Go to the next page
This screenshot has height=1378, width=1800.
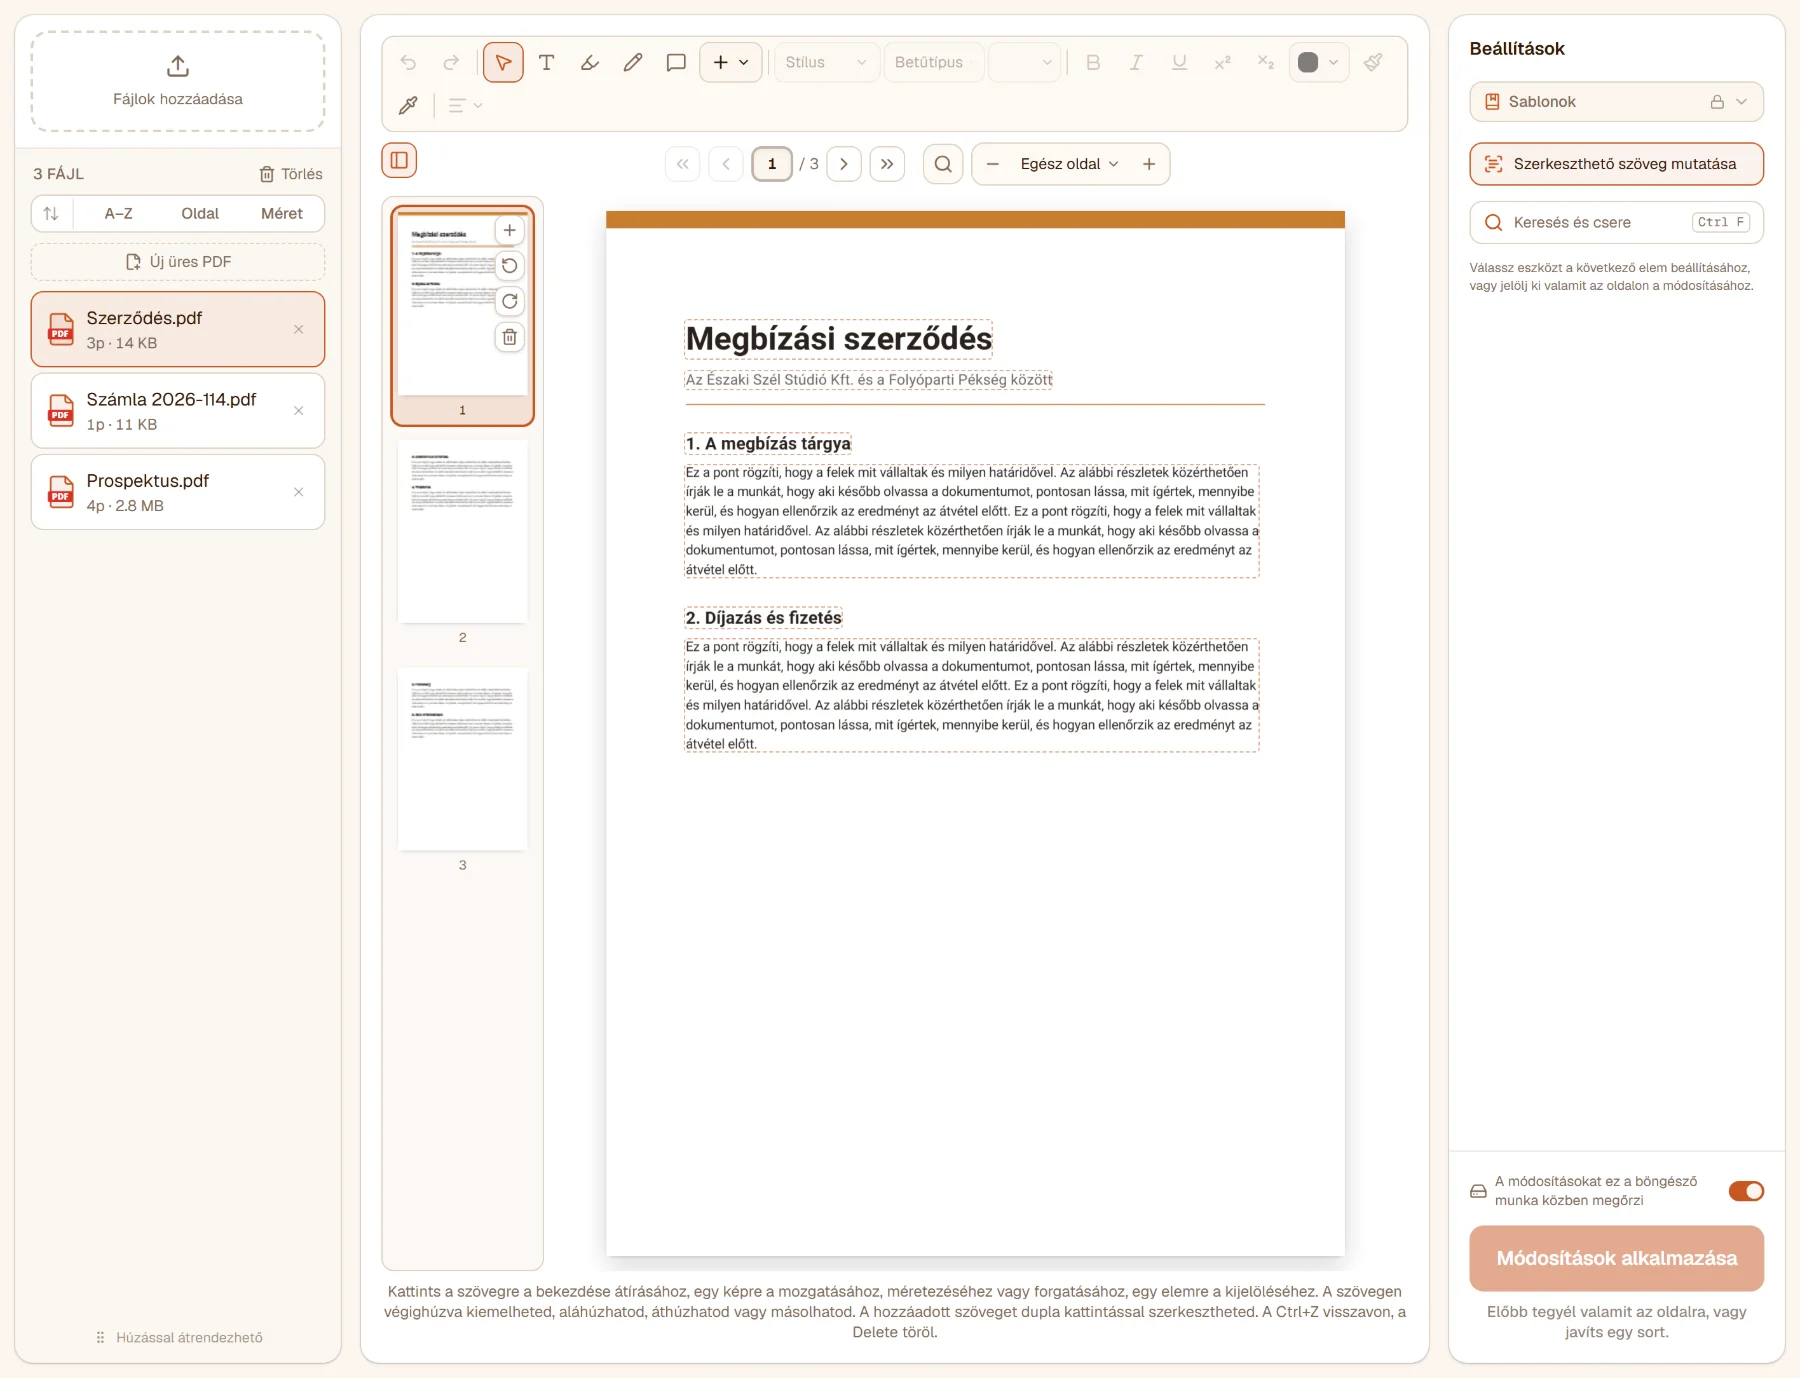(844, 164)
